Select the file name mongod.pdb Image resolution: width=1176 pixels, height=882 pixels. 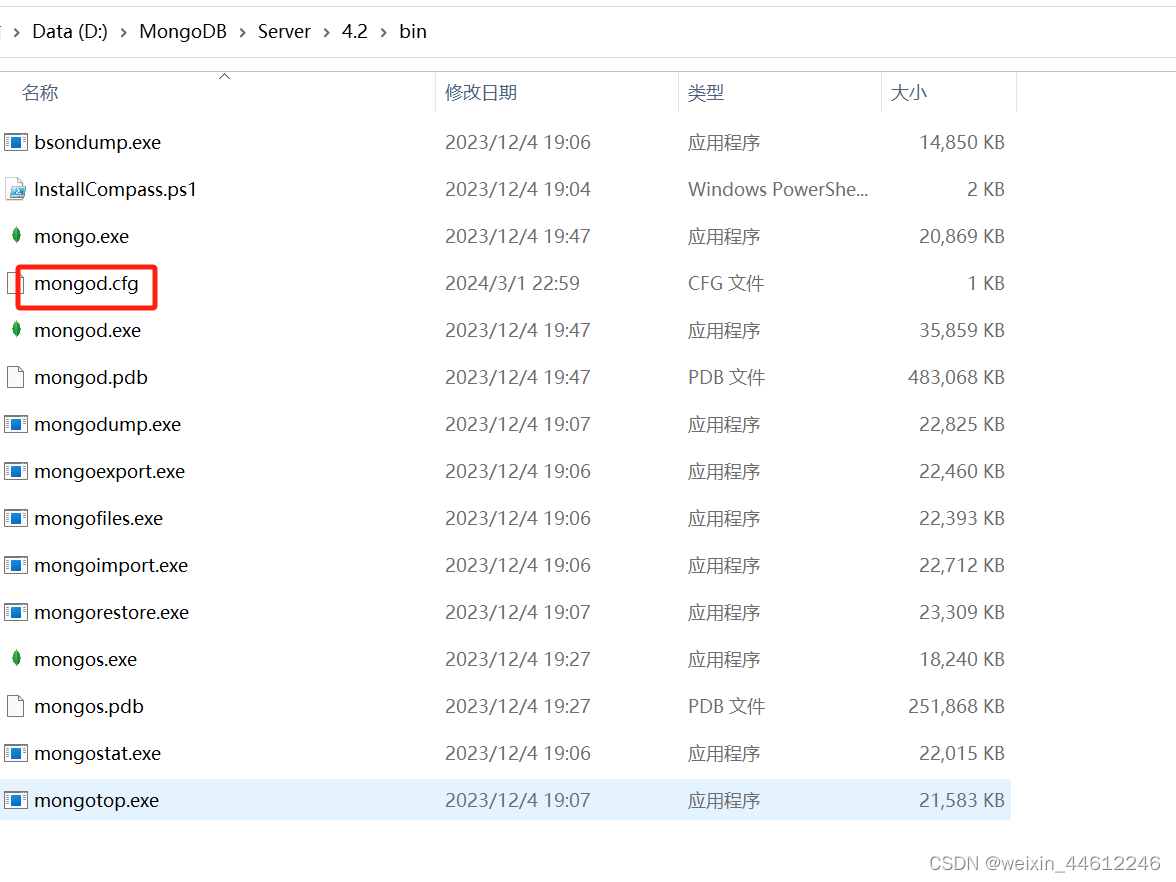pos(91,377)
